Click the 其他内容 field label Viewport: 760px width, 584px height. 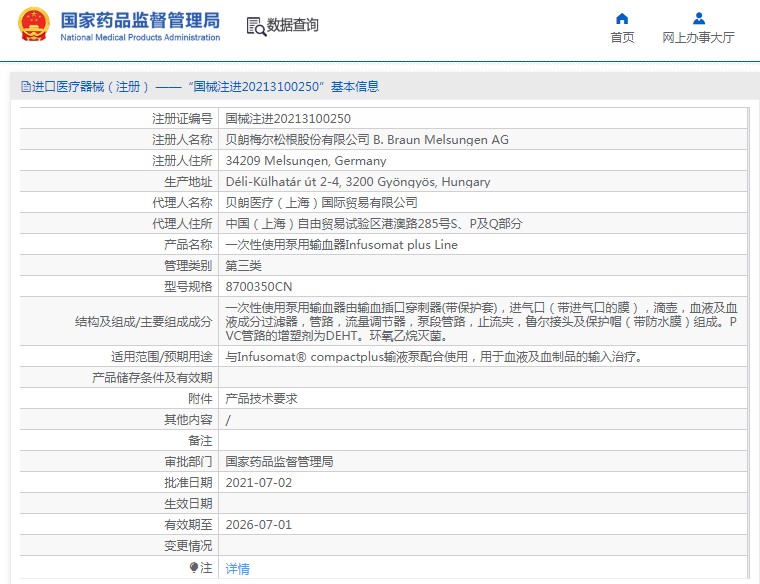188,420
